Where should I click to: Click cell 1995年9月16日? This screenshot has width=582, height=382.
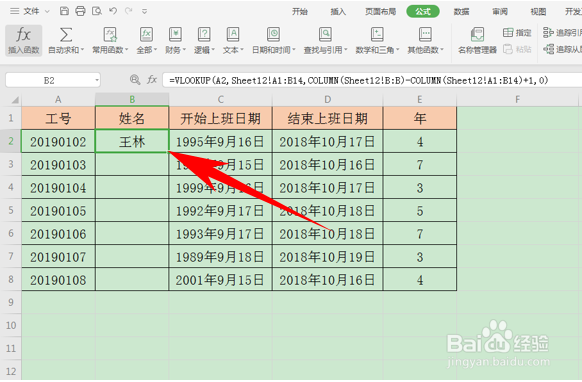[x=220, y=141]
